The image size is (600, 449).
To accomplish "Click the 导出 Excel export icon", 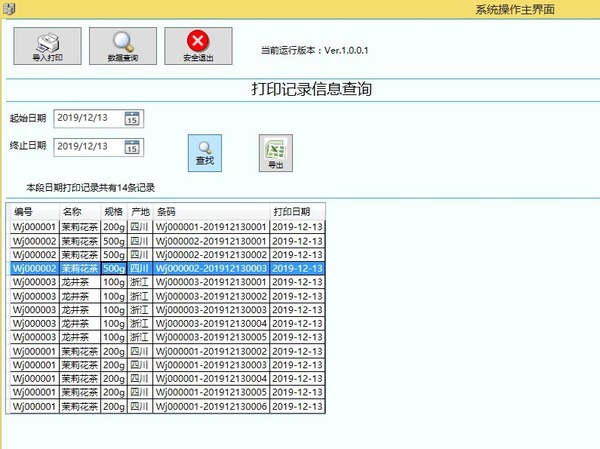I will click(x=276, y=152).
